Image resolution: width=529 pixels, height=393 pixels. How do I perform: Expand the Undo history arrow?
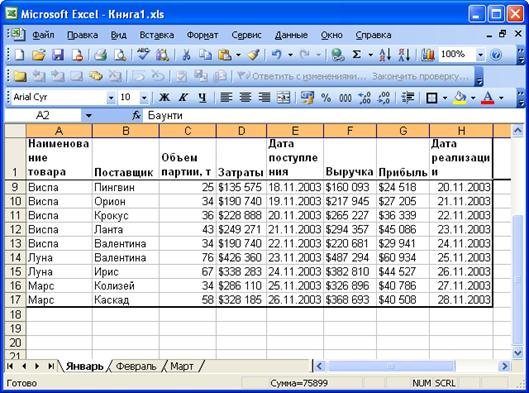tap(290, 55)
